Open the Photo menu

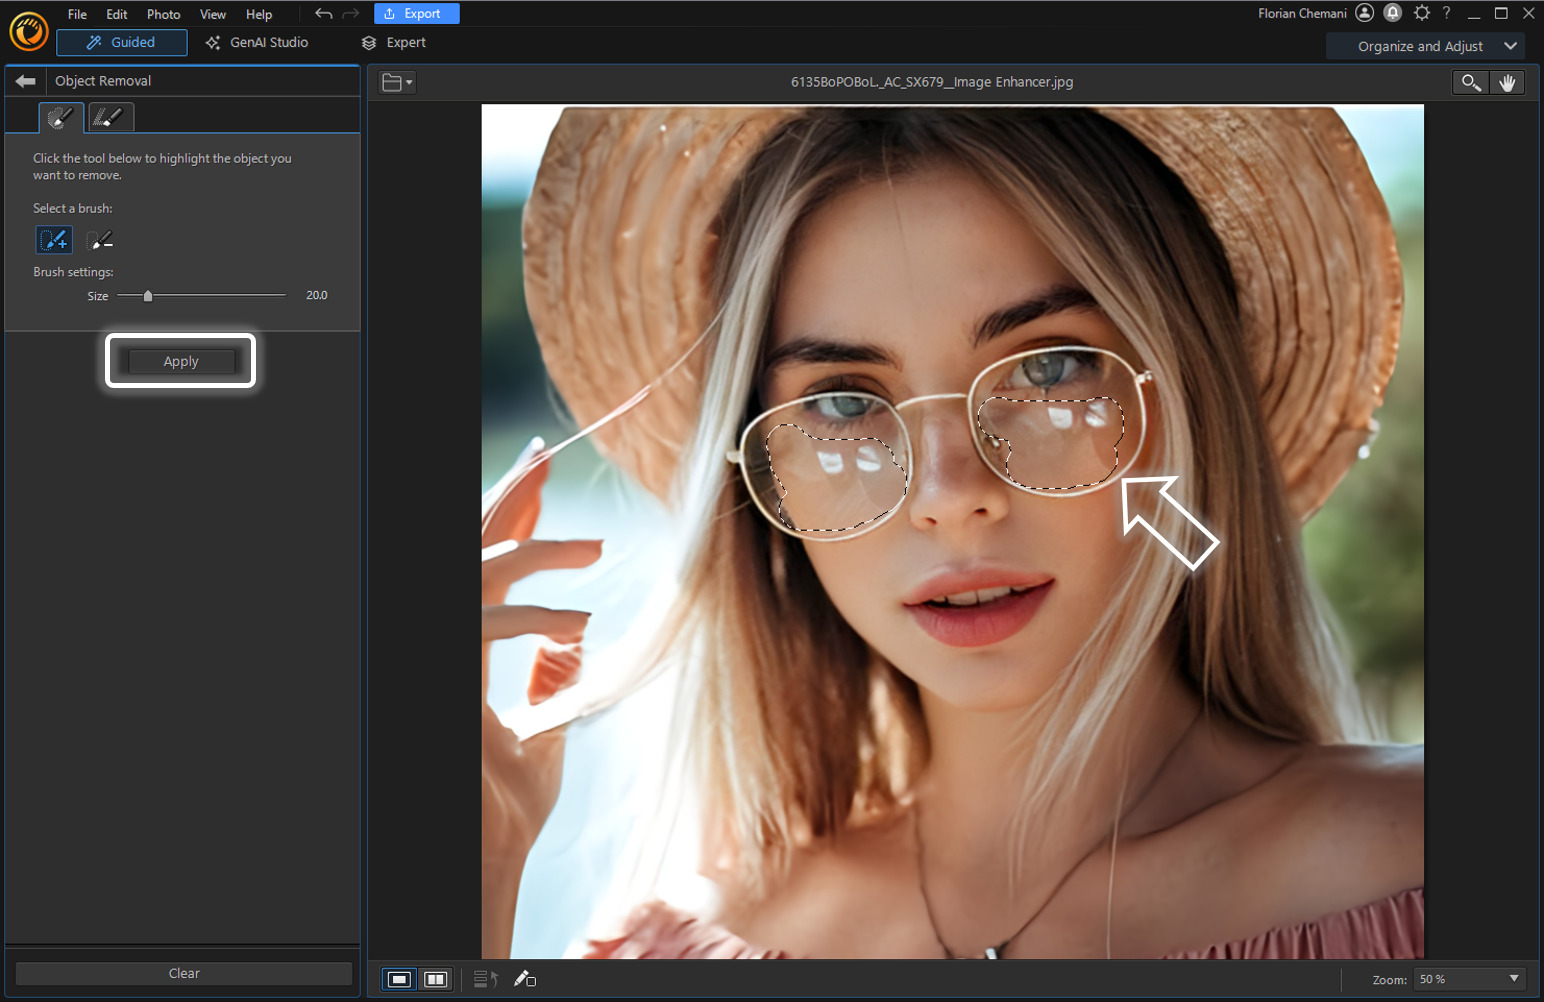tap(163, 14)
